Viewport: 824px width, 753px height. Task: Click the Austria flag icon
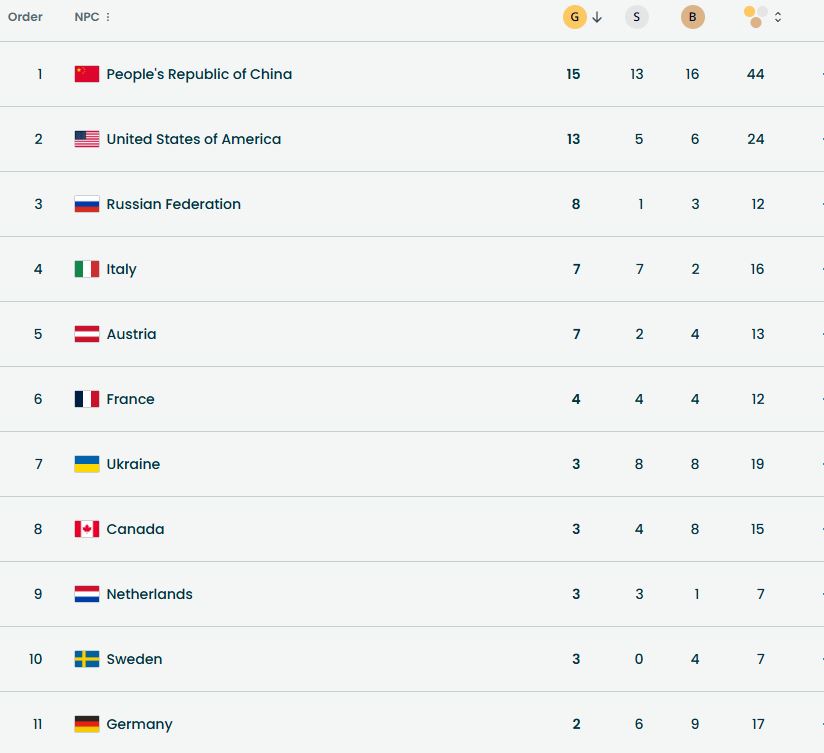[x=87, y=334]
